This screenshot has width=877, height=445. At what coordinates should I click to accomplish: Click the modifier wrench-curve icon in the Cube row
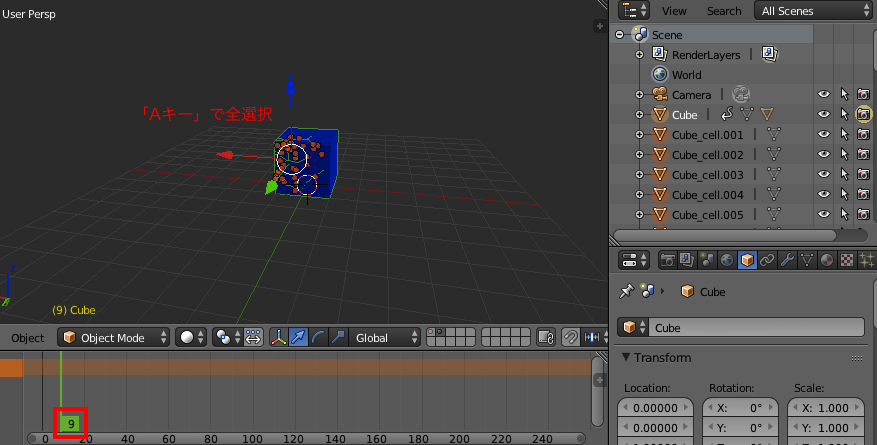[x=727, y=114]
